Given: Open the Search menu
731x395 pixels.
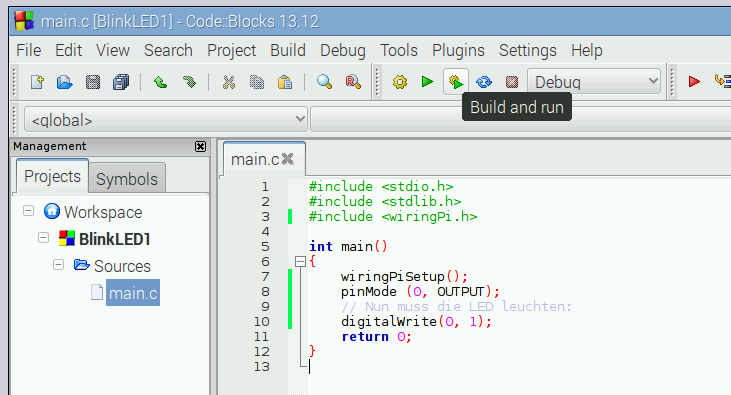Looking at the screenshot, I should coord(168,50).
